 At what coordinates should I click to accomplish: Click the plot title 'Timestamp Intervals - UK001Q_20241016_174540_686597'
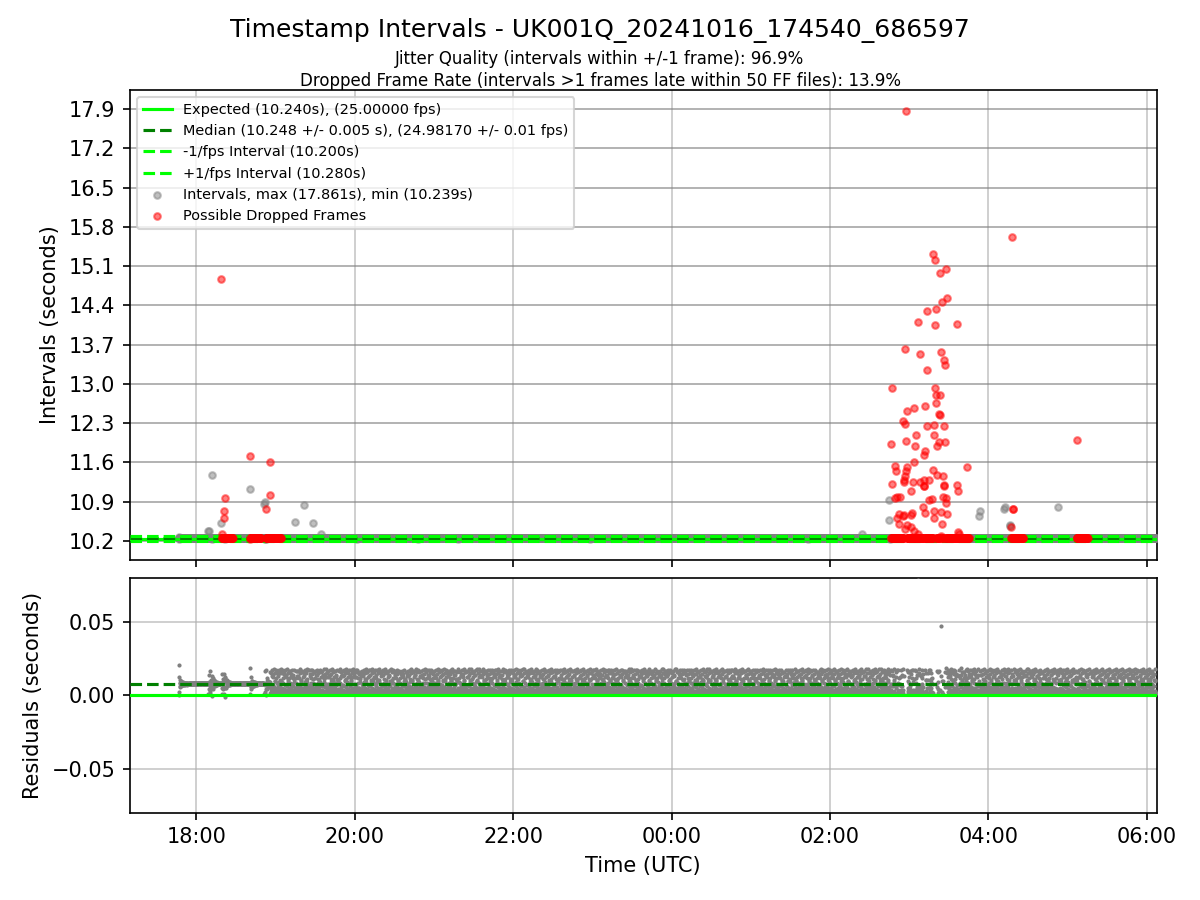click(600, 29)
